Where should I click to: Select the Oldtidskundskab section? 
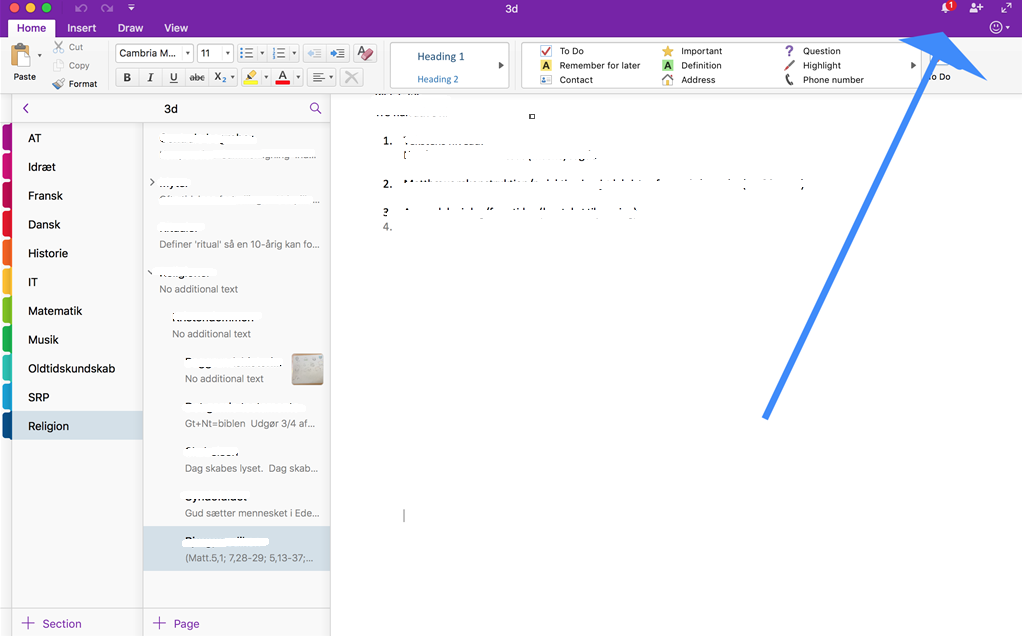(x=78, y=368)
